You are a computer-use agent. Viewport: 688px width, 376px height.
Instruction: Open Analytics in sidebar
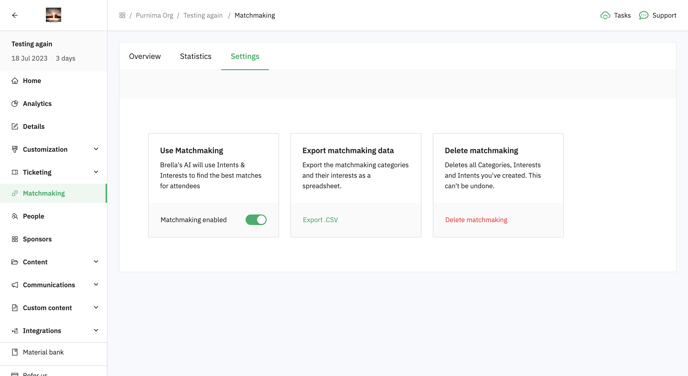37,104
